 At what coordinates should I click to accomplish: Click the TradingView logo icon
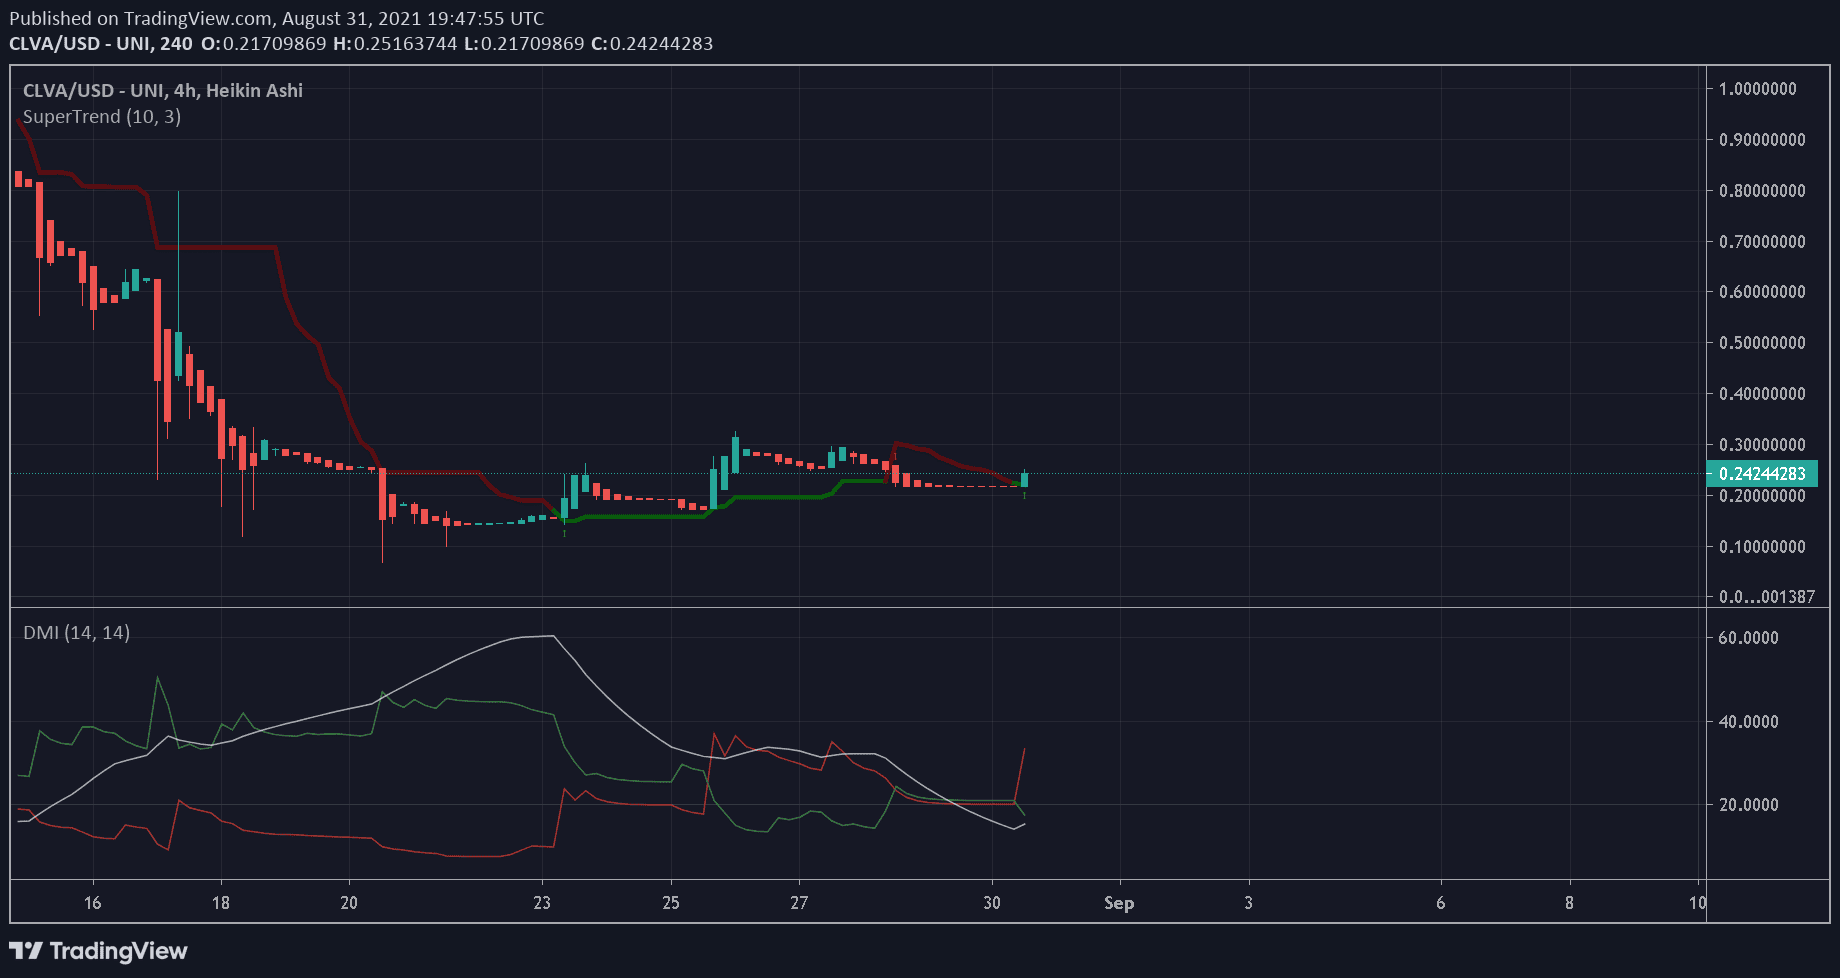pos(26,951)
